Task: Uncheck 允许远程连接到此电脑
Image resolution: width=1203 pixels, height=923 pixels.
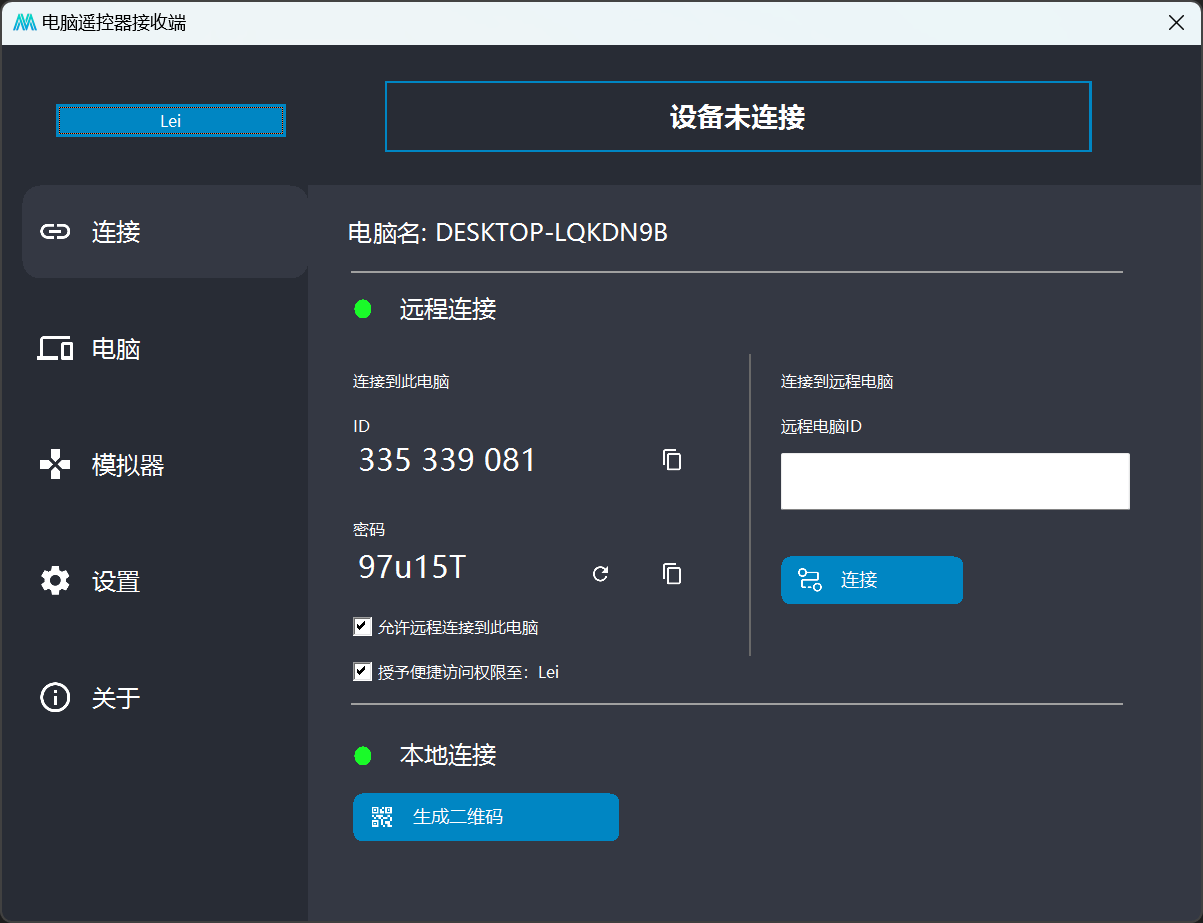Action: tap(362, 626)
